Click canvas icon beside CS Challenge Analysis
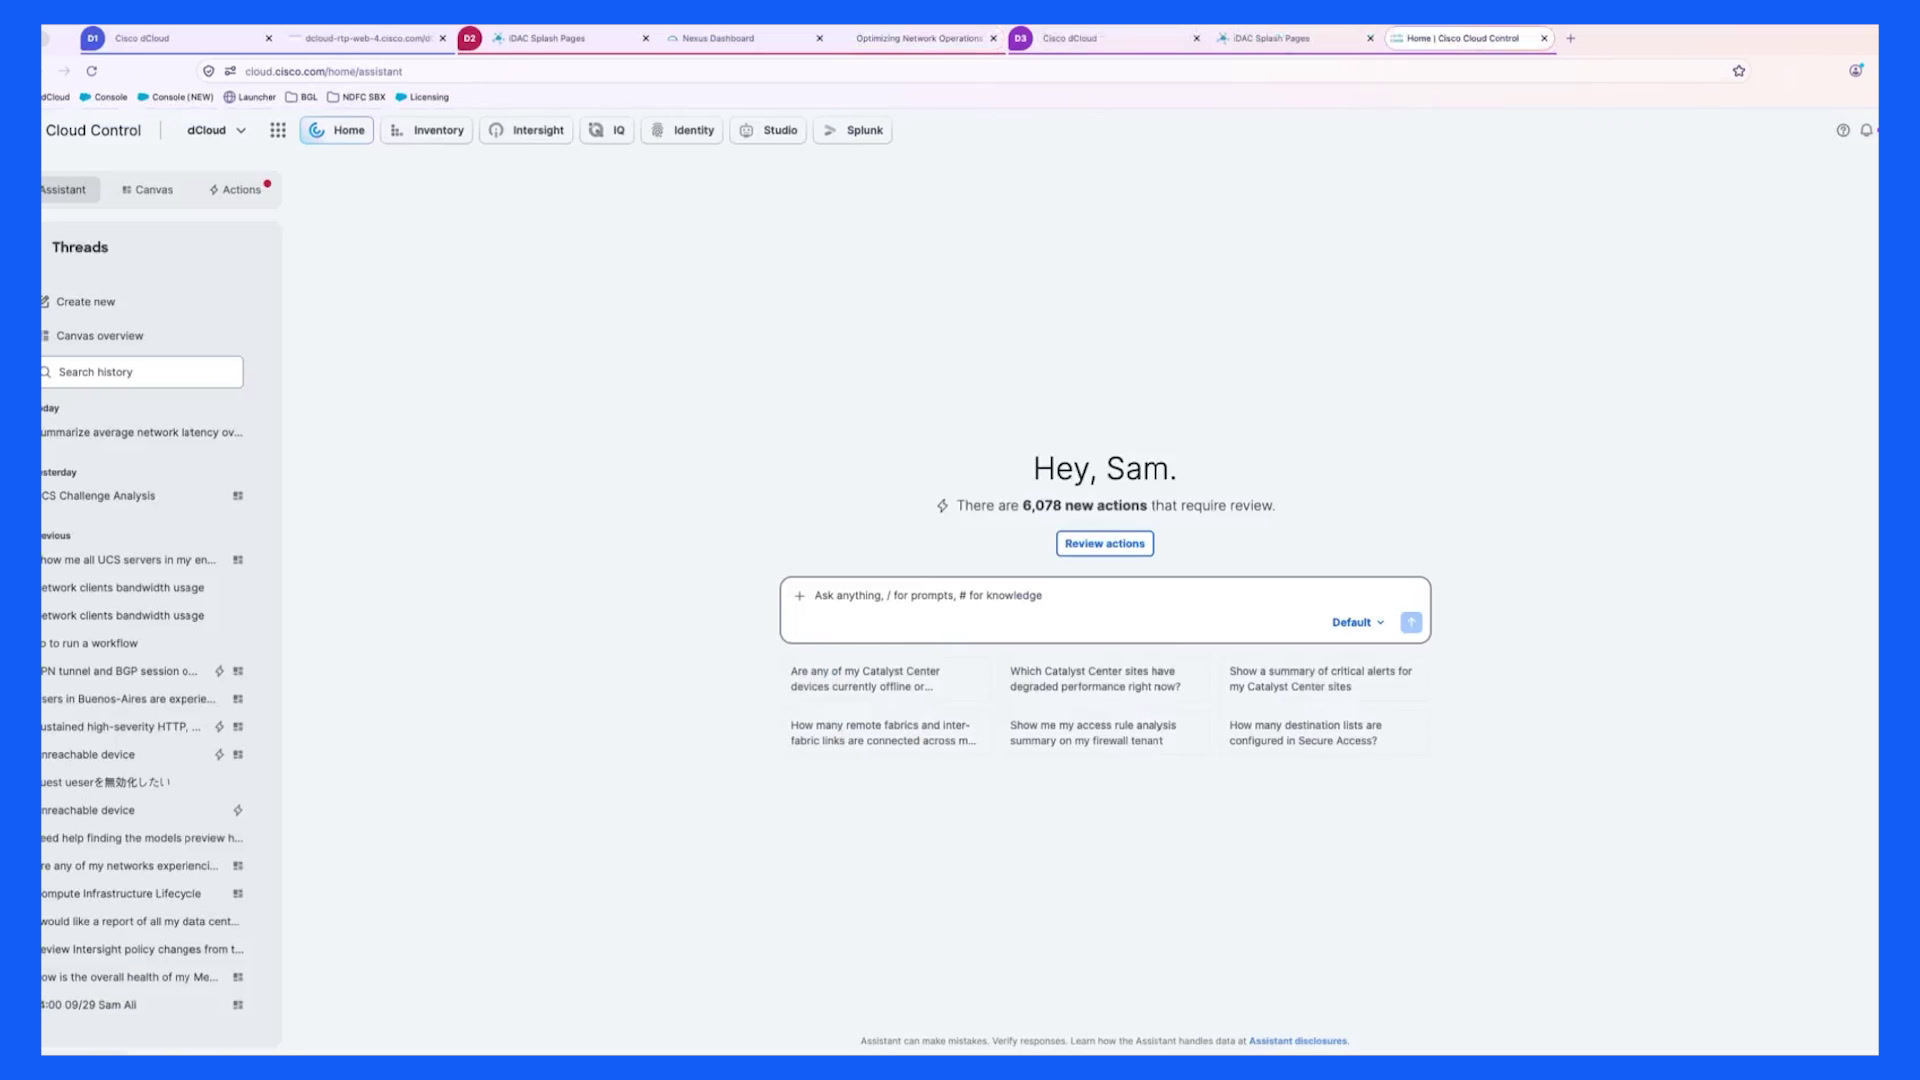The image size is (1920, 1080). click(238, 496)
